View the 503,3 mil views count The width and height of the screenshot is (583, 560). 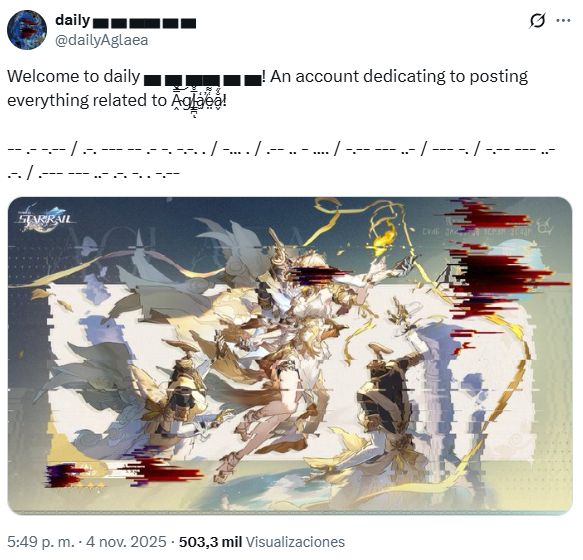210,541
